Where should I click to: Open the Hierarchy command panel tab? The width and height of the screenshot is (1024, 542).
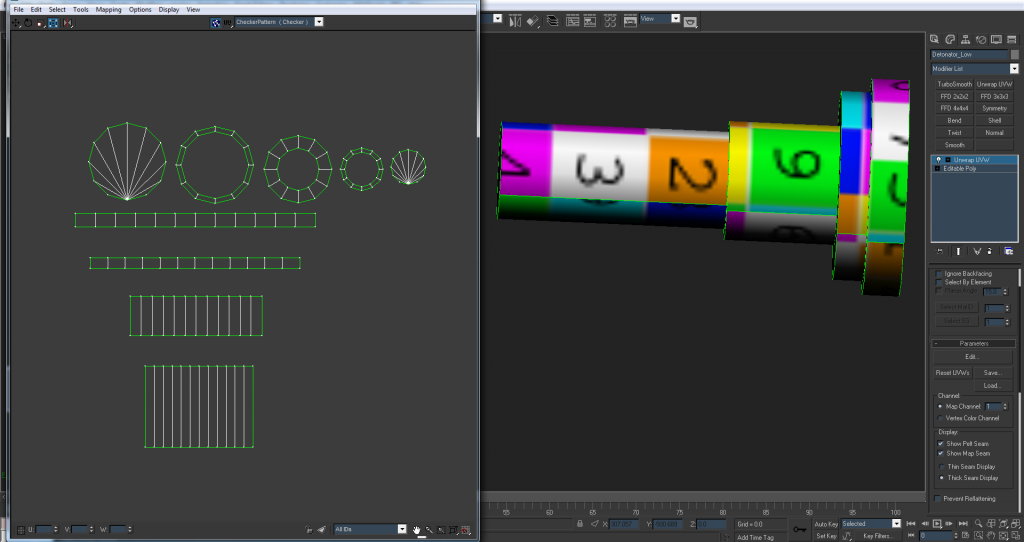[x=964, y=38]
